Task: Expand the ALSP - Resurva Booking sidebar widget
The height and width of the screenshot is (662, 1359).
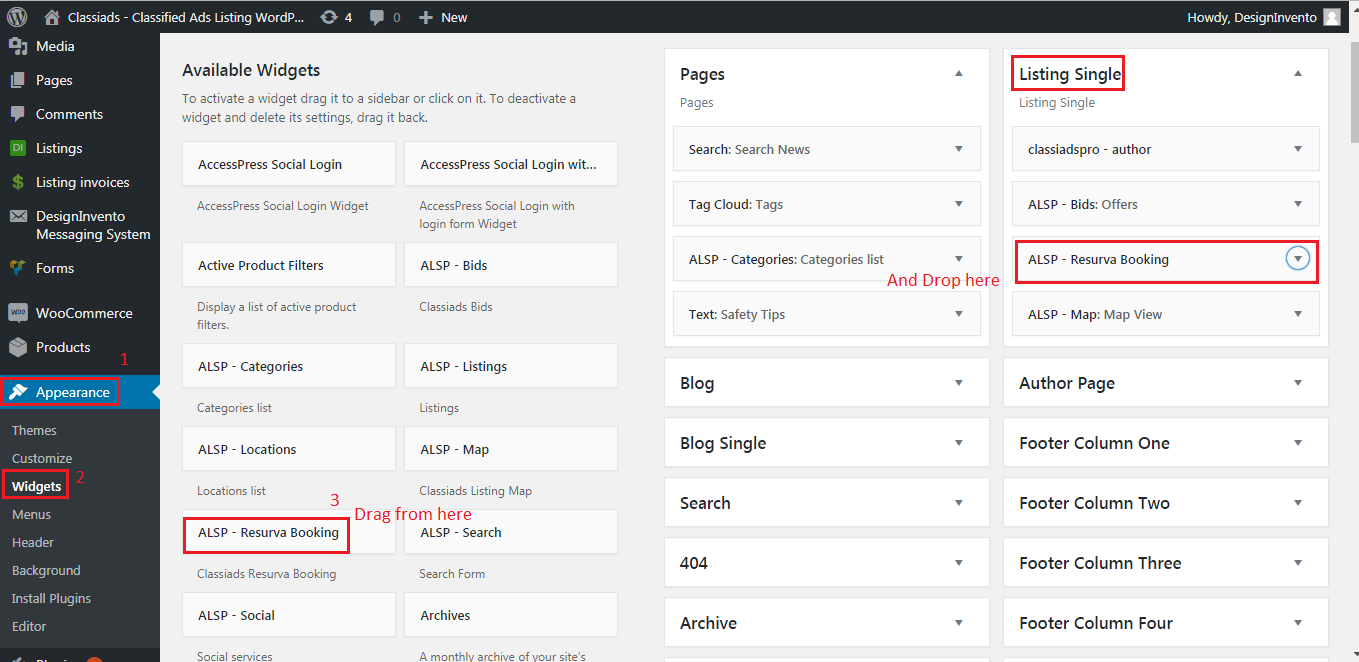Action: pyautogui.click(x=1297, y=259)
